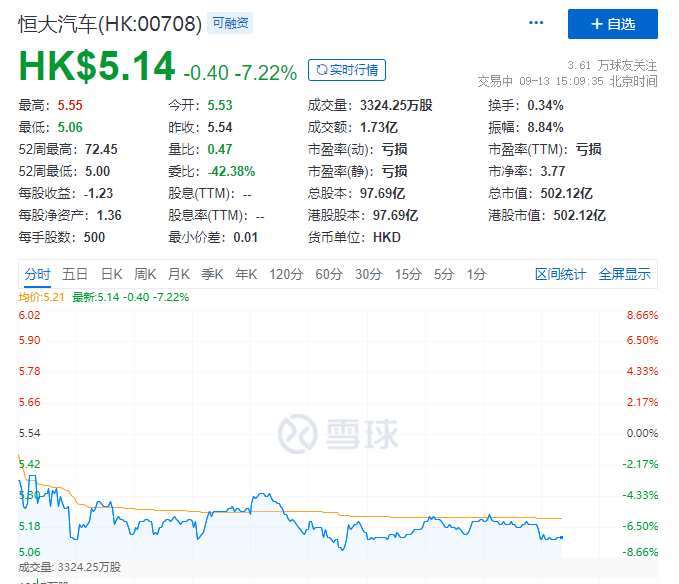Switch to the 五日 chart tab
This screenshot has width=679, height=584.
(75, 274)
